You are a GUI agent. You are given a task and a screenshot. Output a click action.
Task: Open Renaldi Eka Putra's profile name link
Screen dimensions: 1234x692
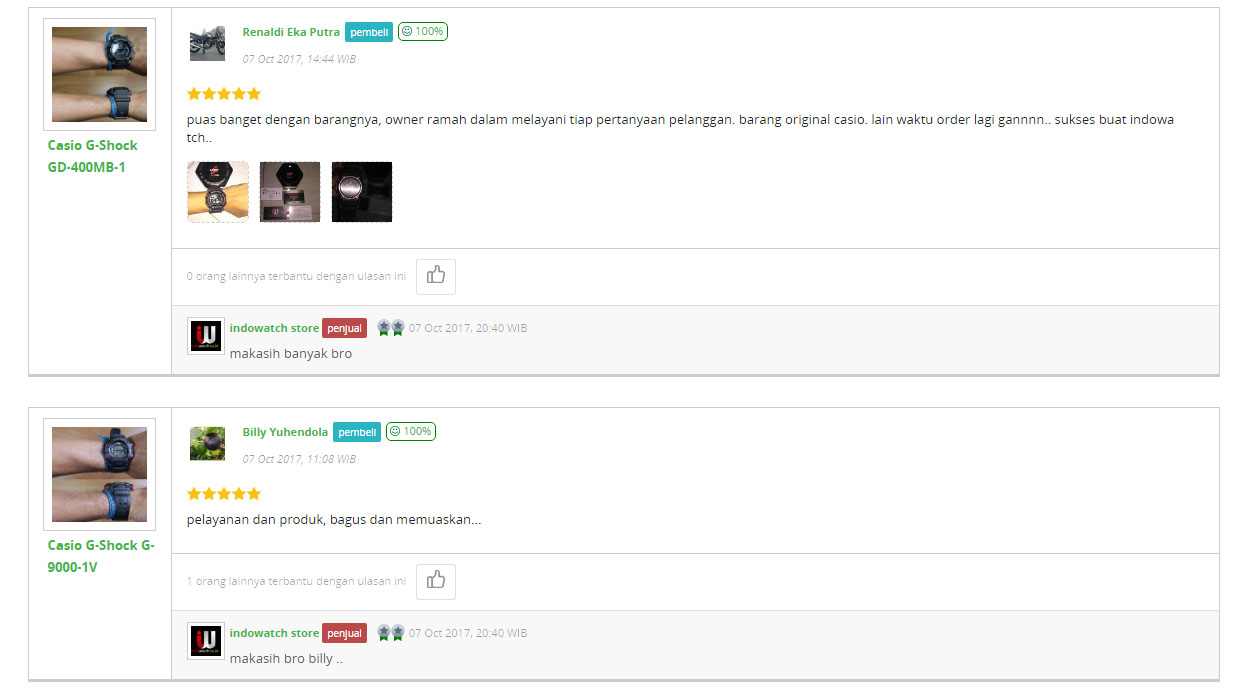(291, 32)
